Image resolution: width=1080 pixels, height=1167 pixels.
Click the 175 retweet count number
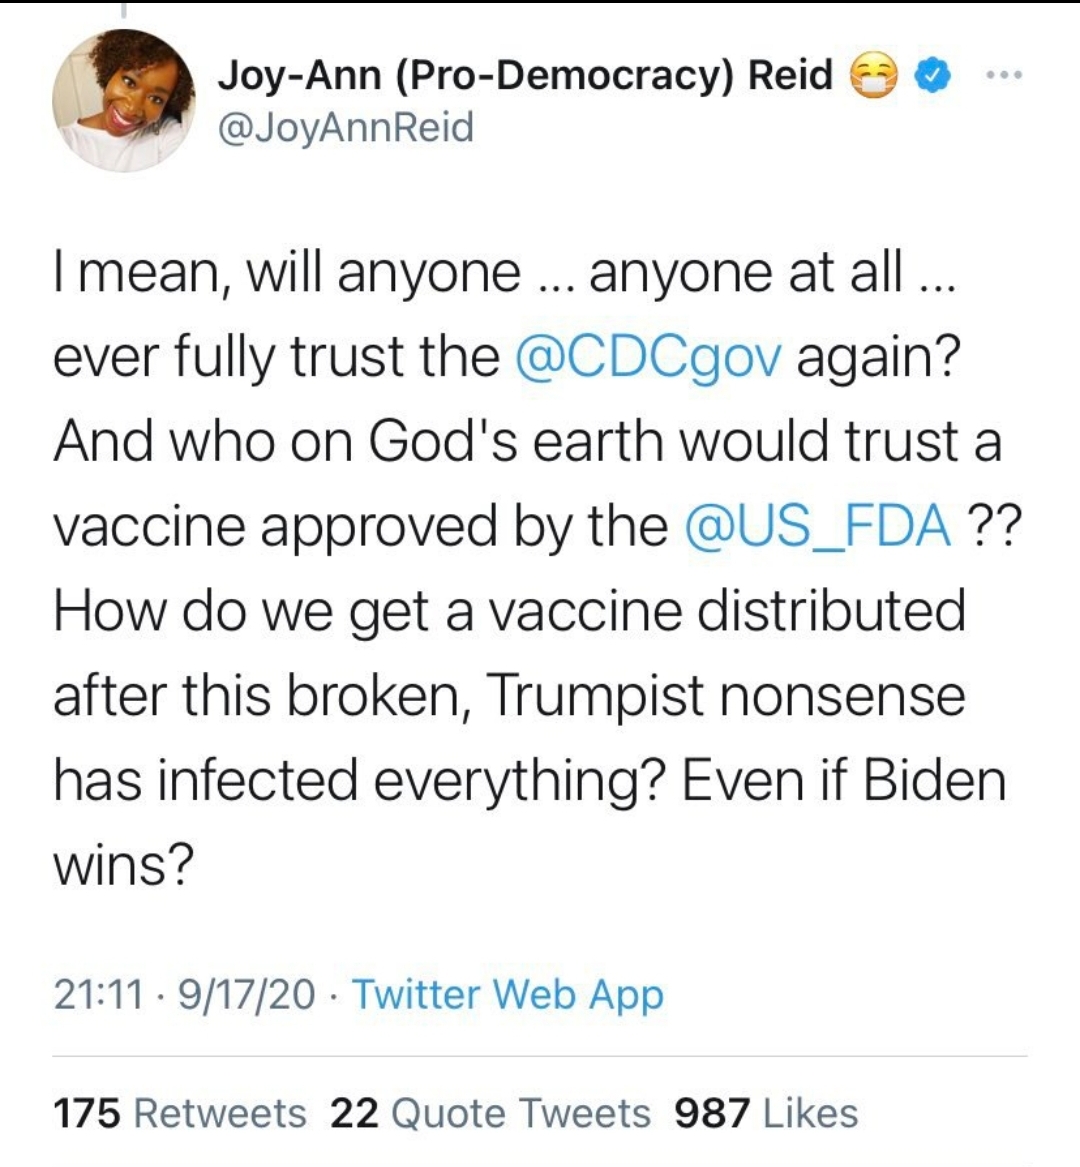(86, 1113)
